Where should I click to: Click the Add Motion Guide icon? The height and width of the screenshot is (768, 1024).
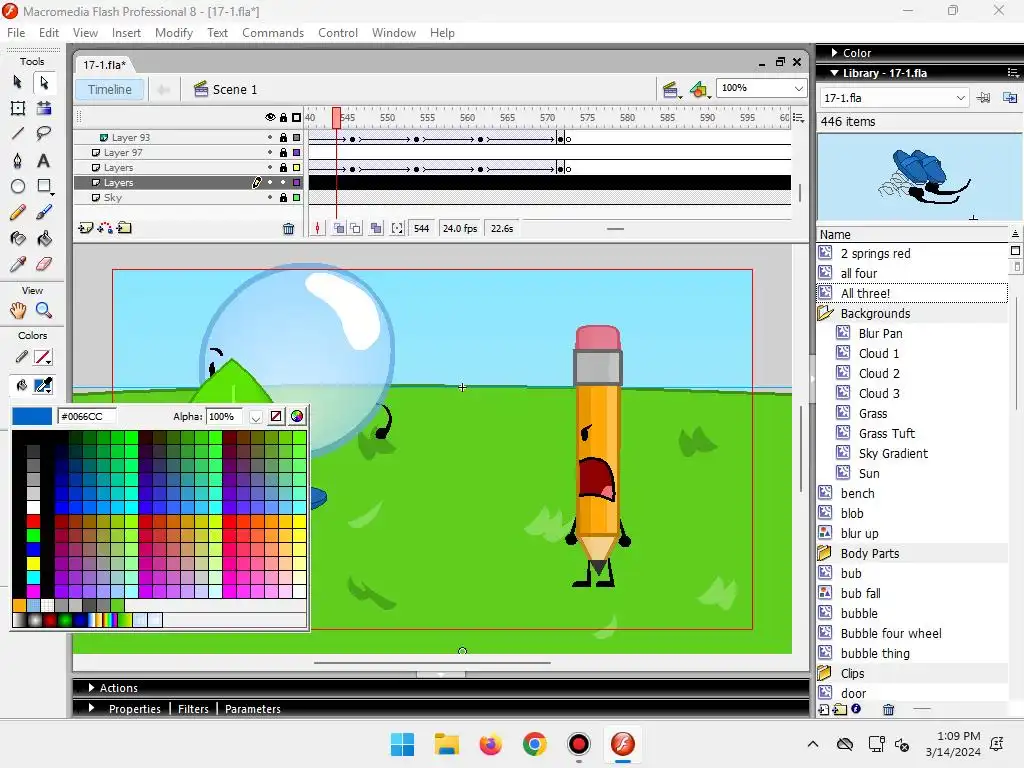pyautogui.click(x=104, y=228)
